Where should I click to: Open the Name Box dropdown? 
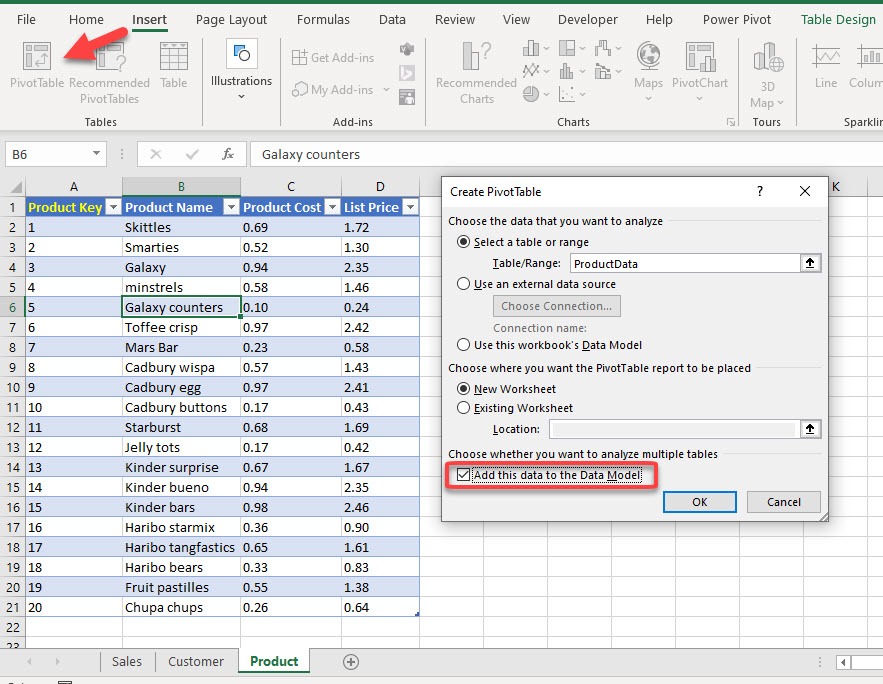pyautogui.click(x=96, y=154)
